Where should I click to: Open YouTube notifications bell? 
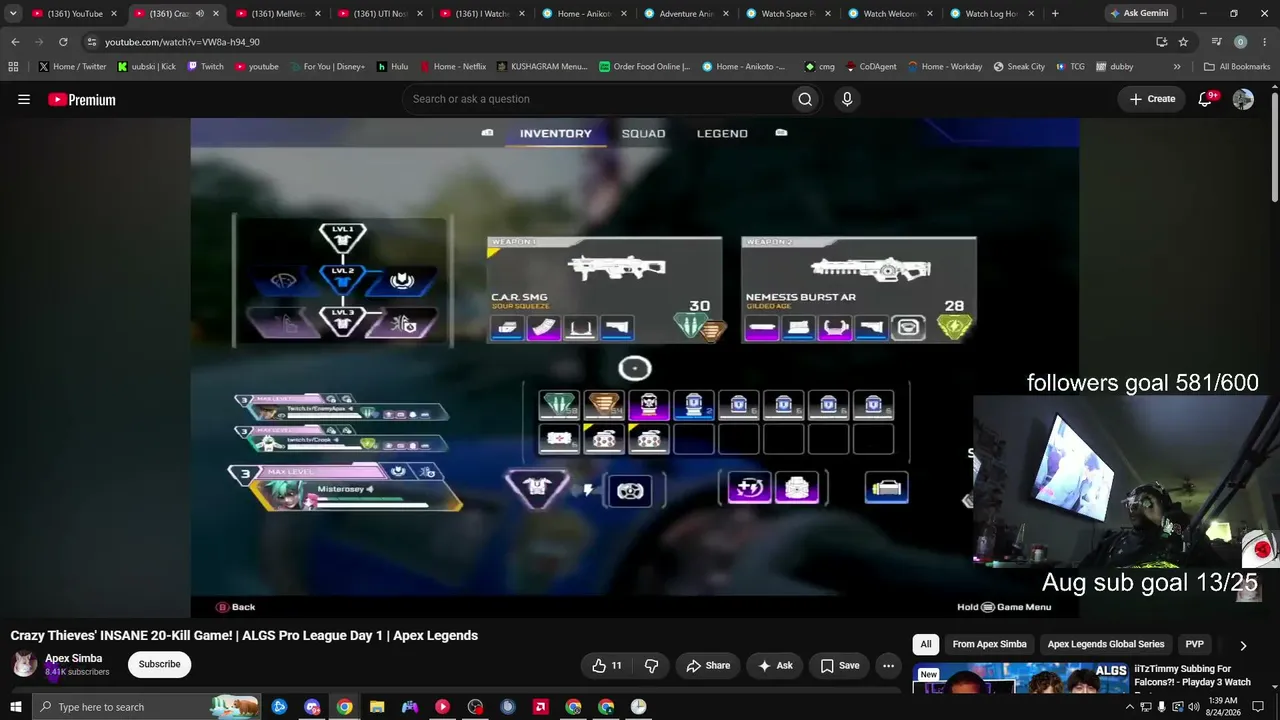tap(1206, 99)
